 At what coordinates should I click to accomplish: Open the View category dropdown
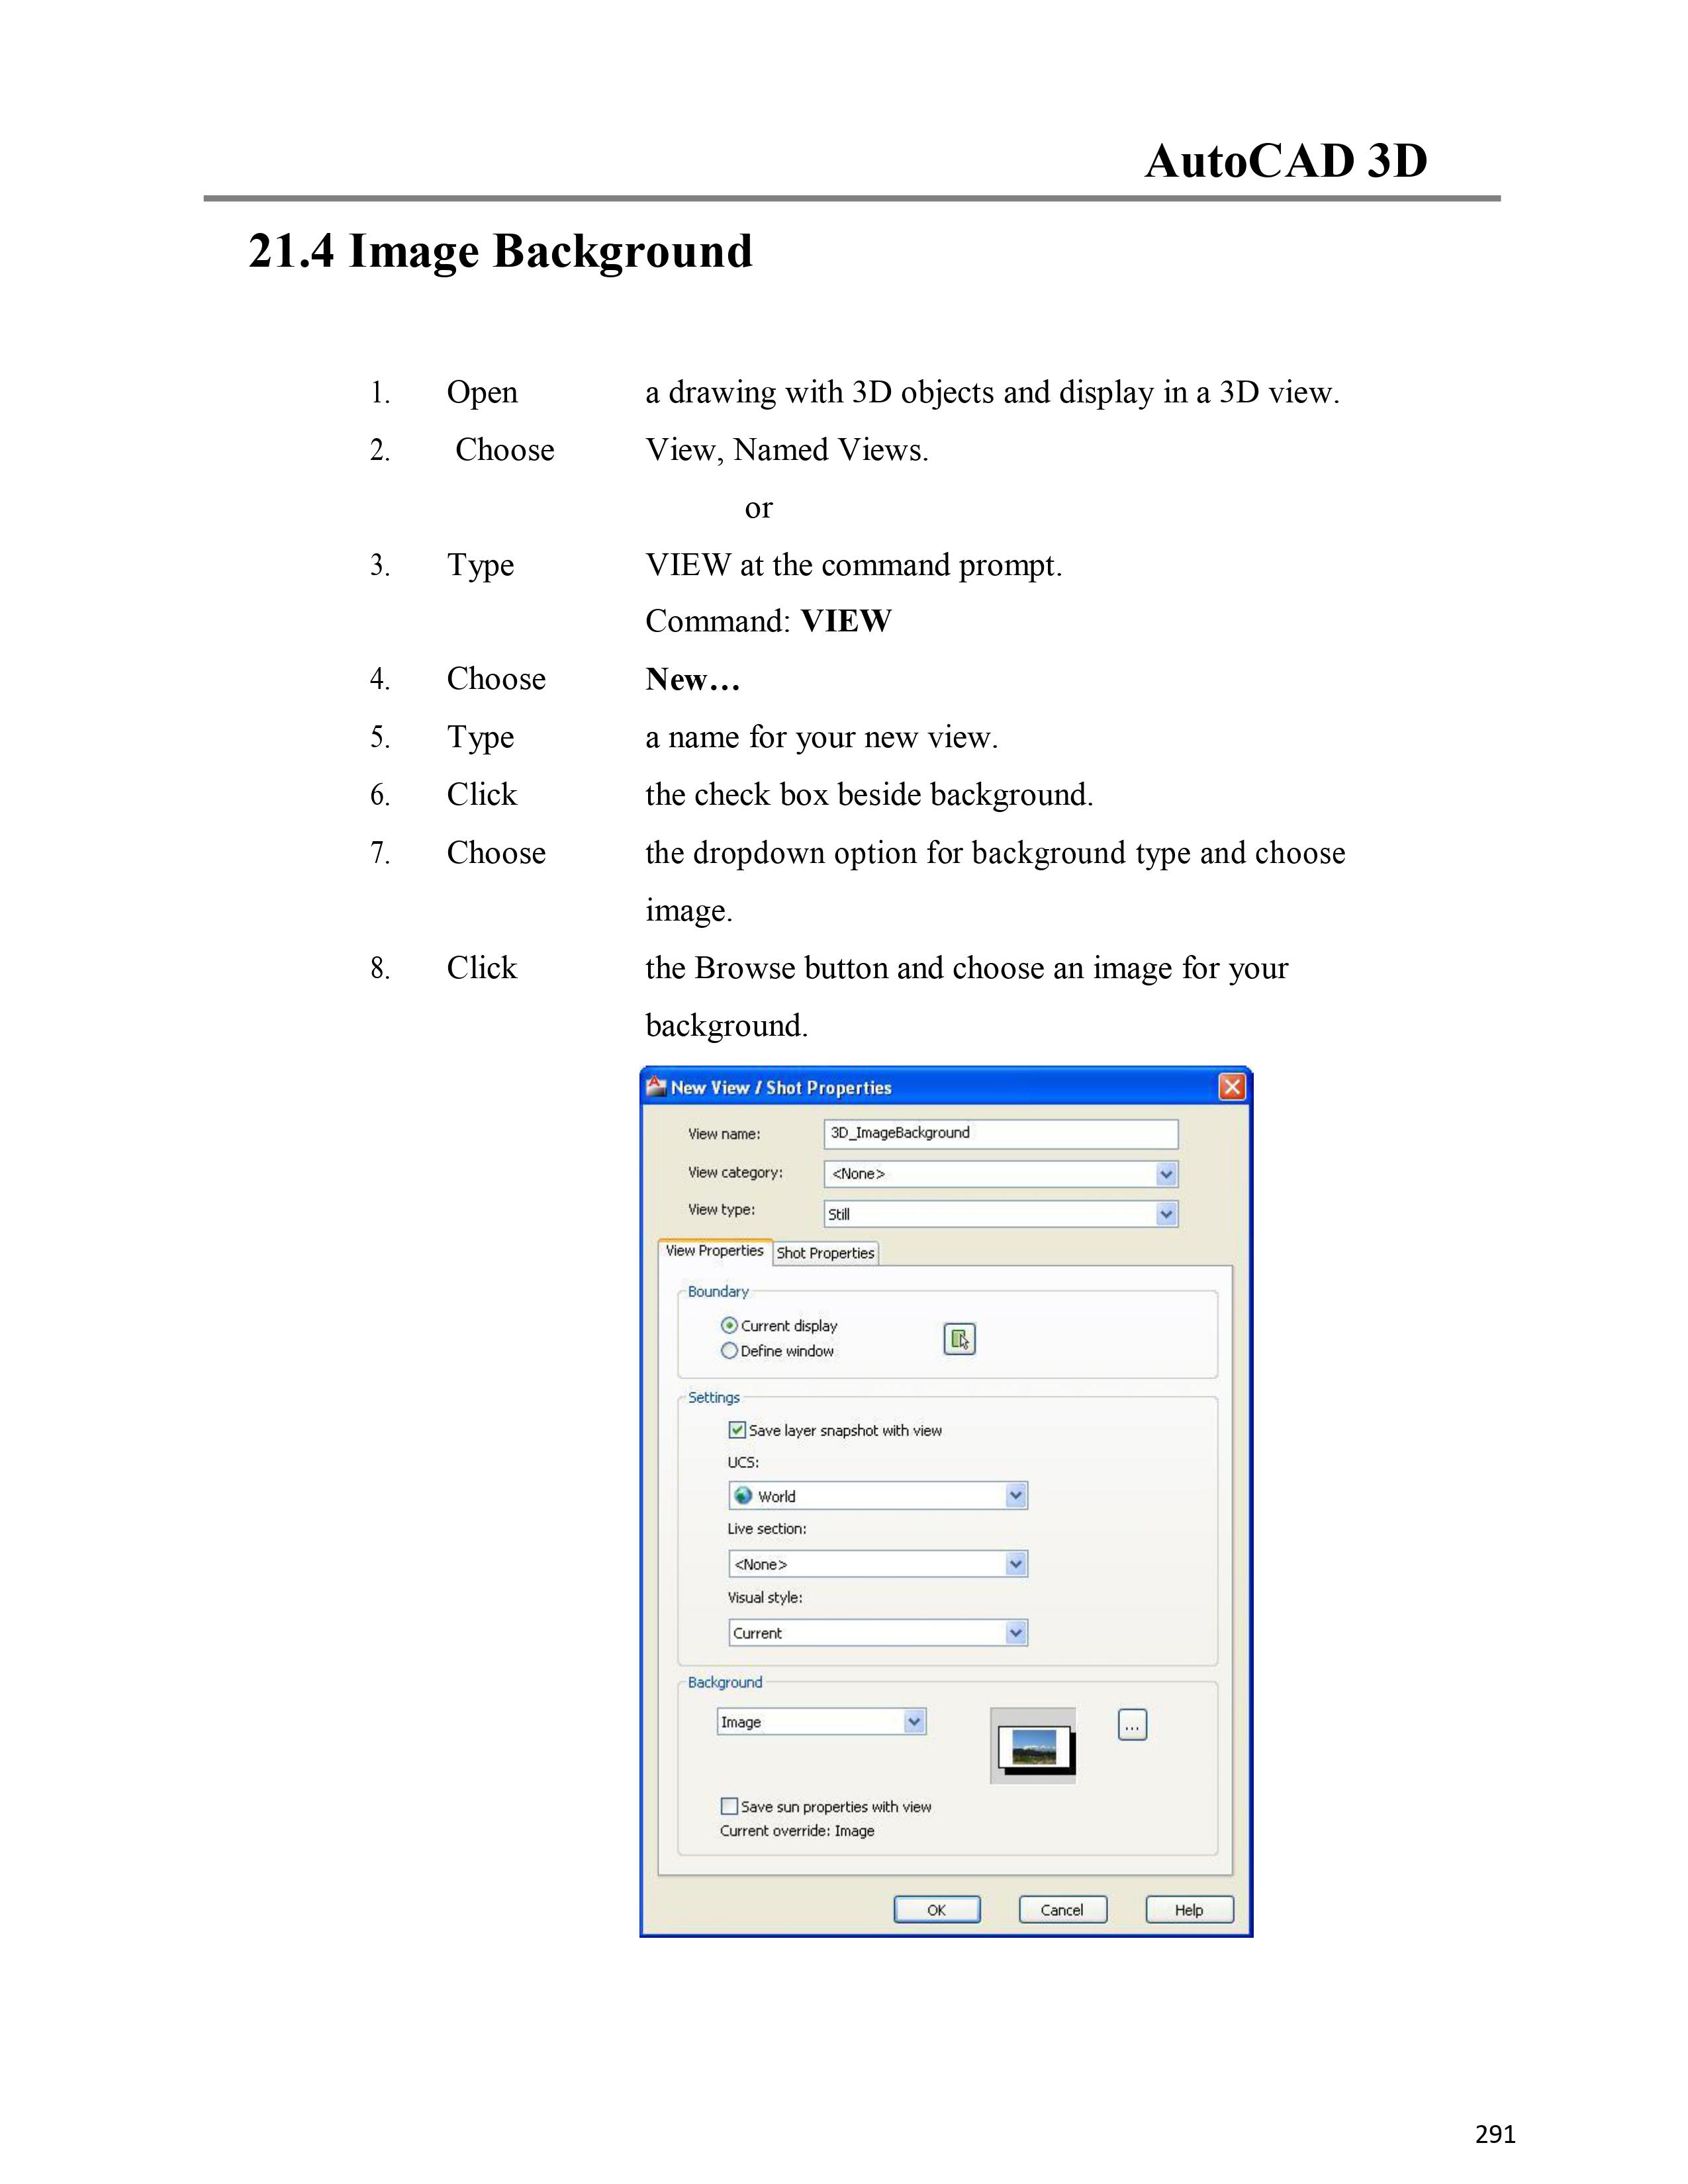click(1166, 1174)
